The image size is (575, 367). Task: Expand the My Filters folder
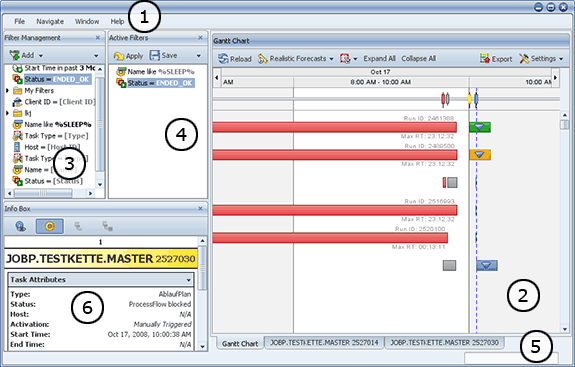click(x=7, y=91)
